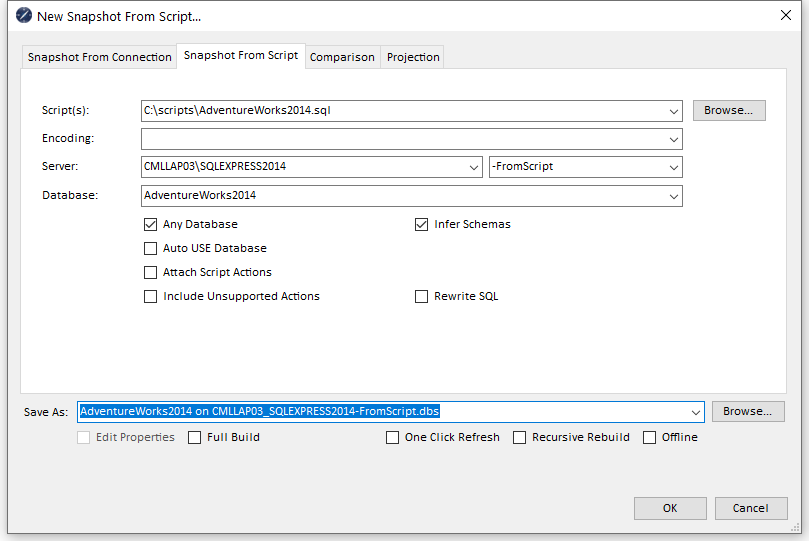Viewport: 809px width, 541px height.
Task: Toggle the Offline checkbox
Action: 650,437
